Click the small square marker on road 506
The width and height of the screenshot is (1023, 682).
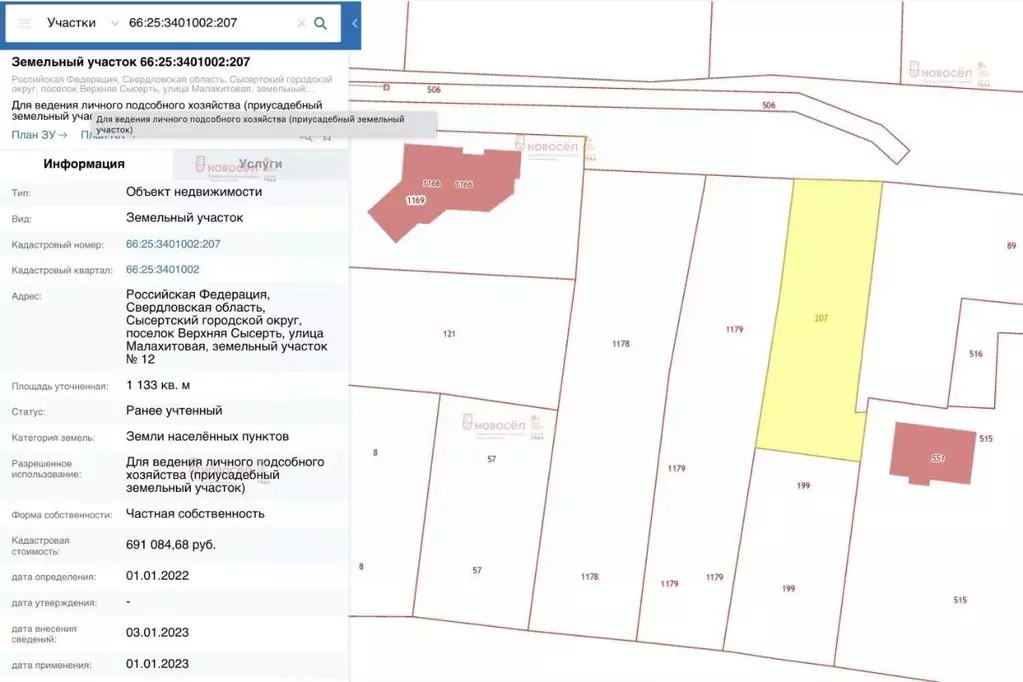point(386,87)
